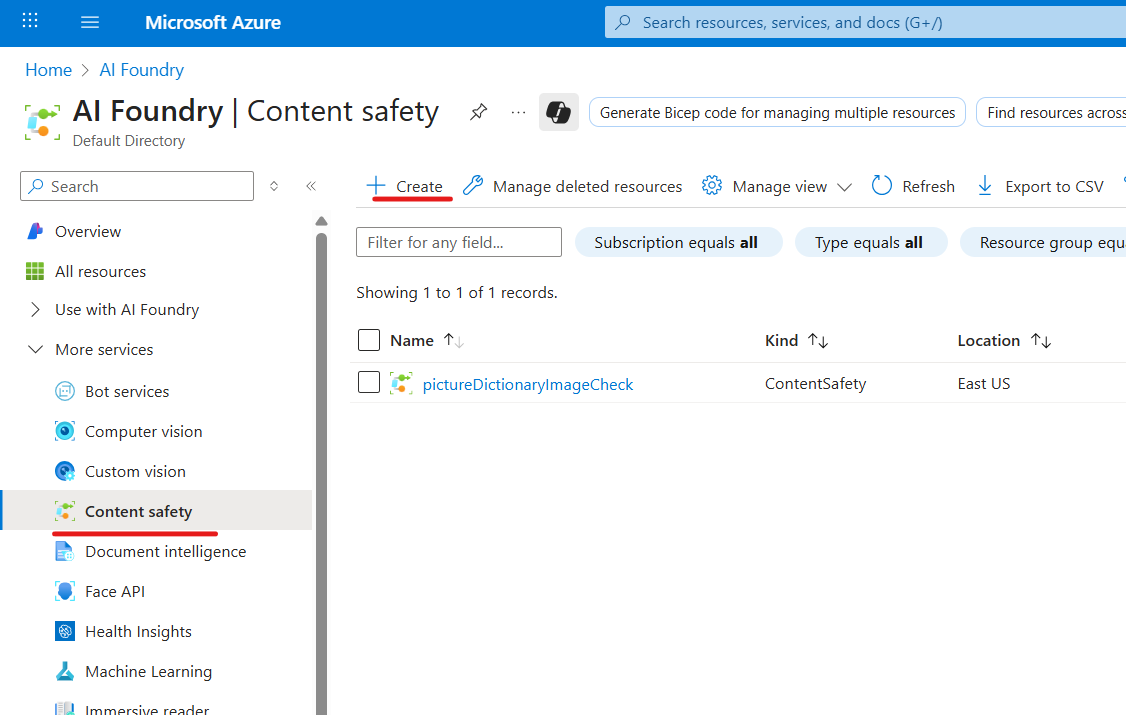The width and height of the screenshot is (1126, 715).
Task: Sort the table by Location column
Action: click(1004, 340)
